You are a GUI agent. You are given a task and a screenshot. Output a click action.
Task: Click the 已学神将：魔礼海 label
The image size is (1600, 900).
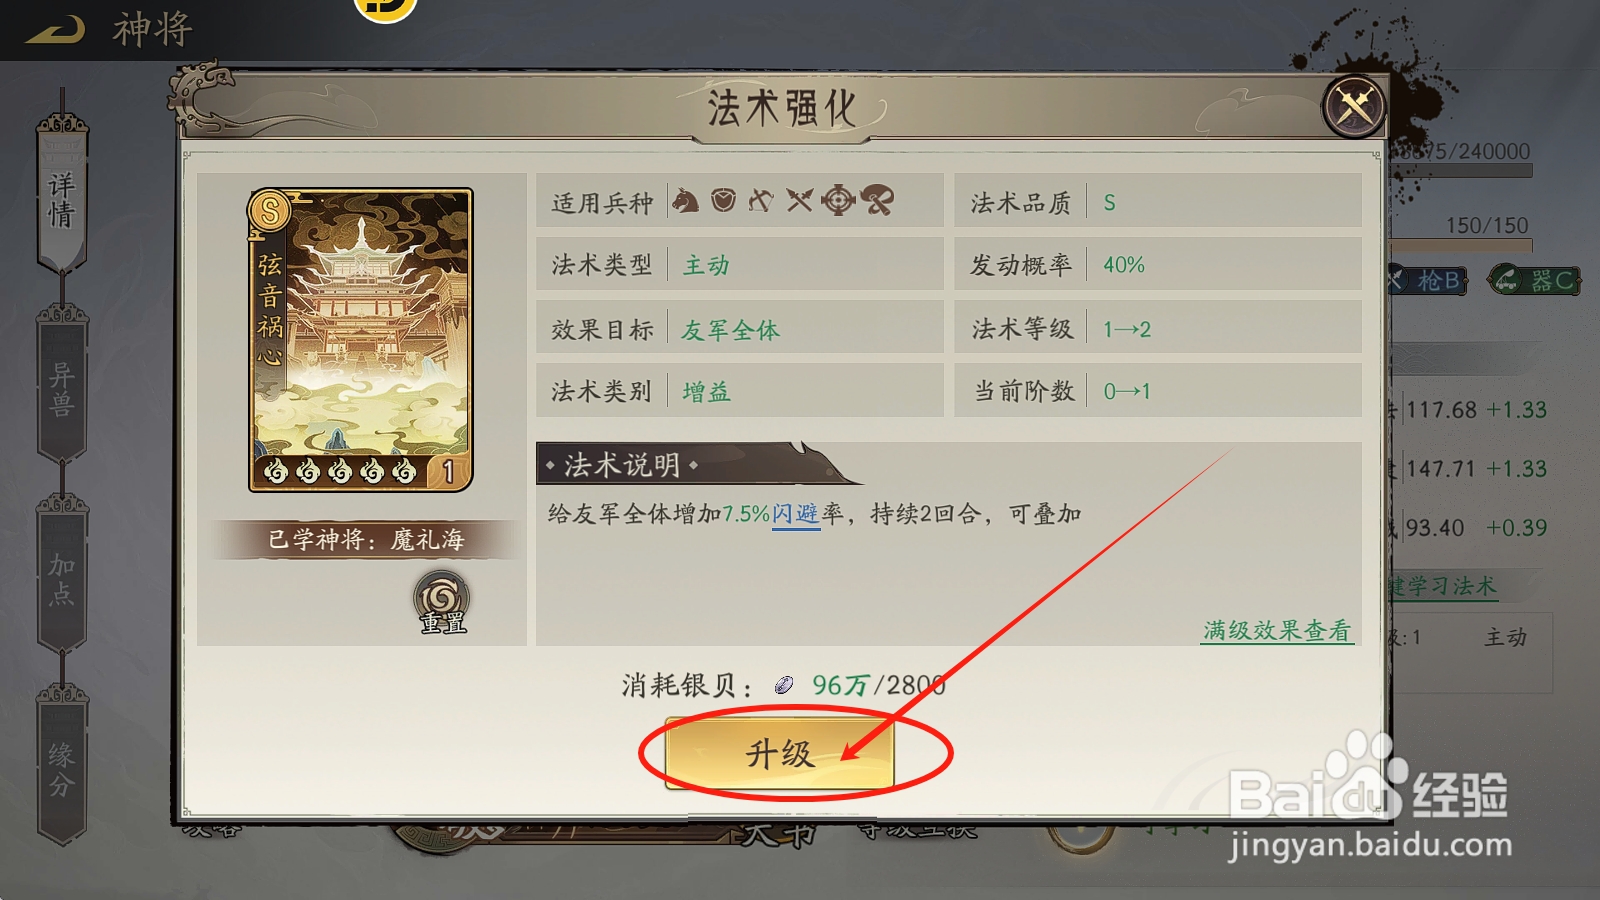366,540
